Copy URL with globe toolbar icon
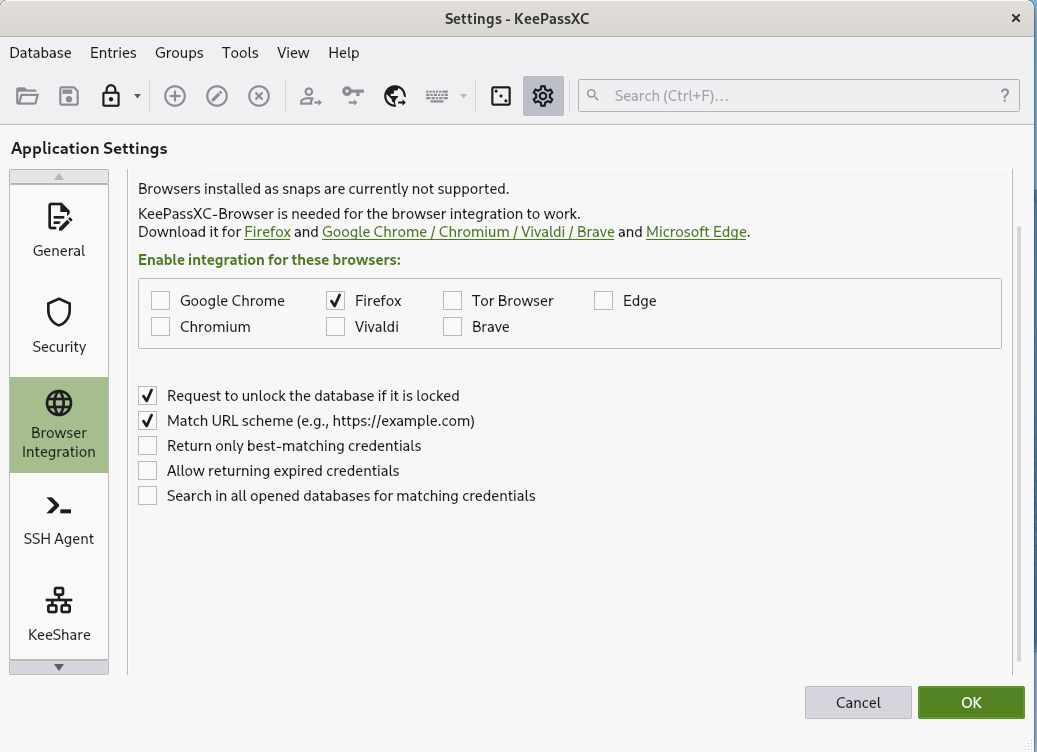1037x752 pixels. pos(395,96)
